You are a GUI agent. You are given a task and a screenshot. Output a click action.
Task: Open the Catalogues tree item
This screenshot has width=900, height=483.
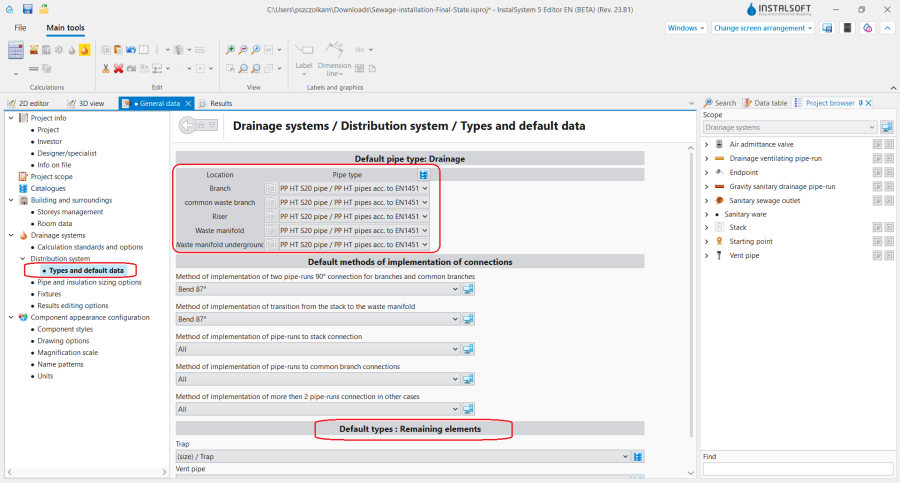[48, 188]
